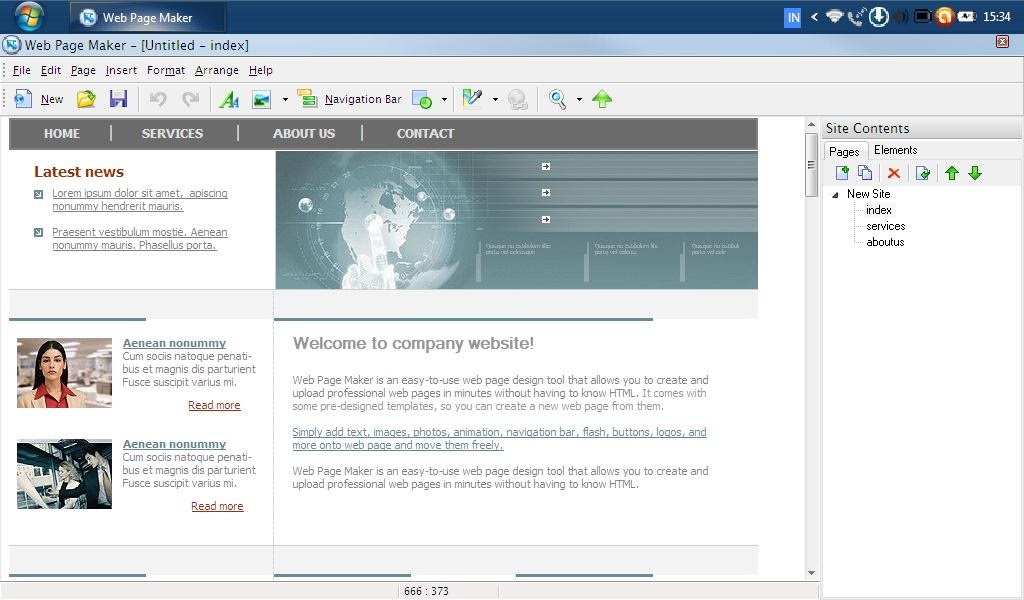1024x600 pixels.
Task: Move page up with green up arrow
Action: pyautogui.click(x=952, y=173)
